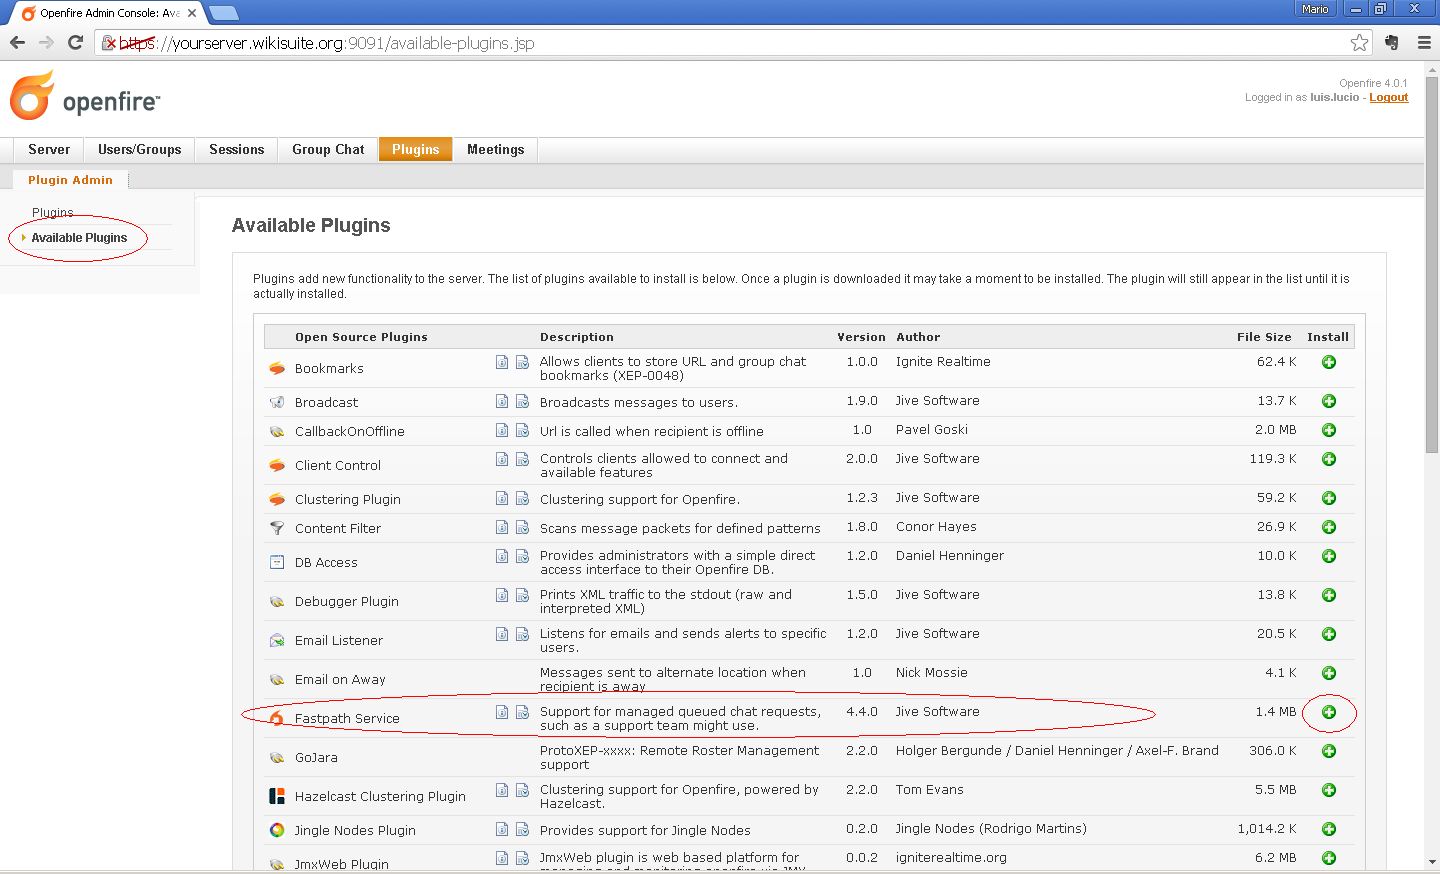Click the Openfire logo
1440x874 pixels.
click(85, 96)
